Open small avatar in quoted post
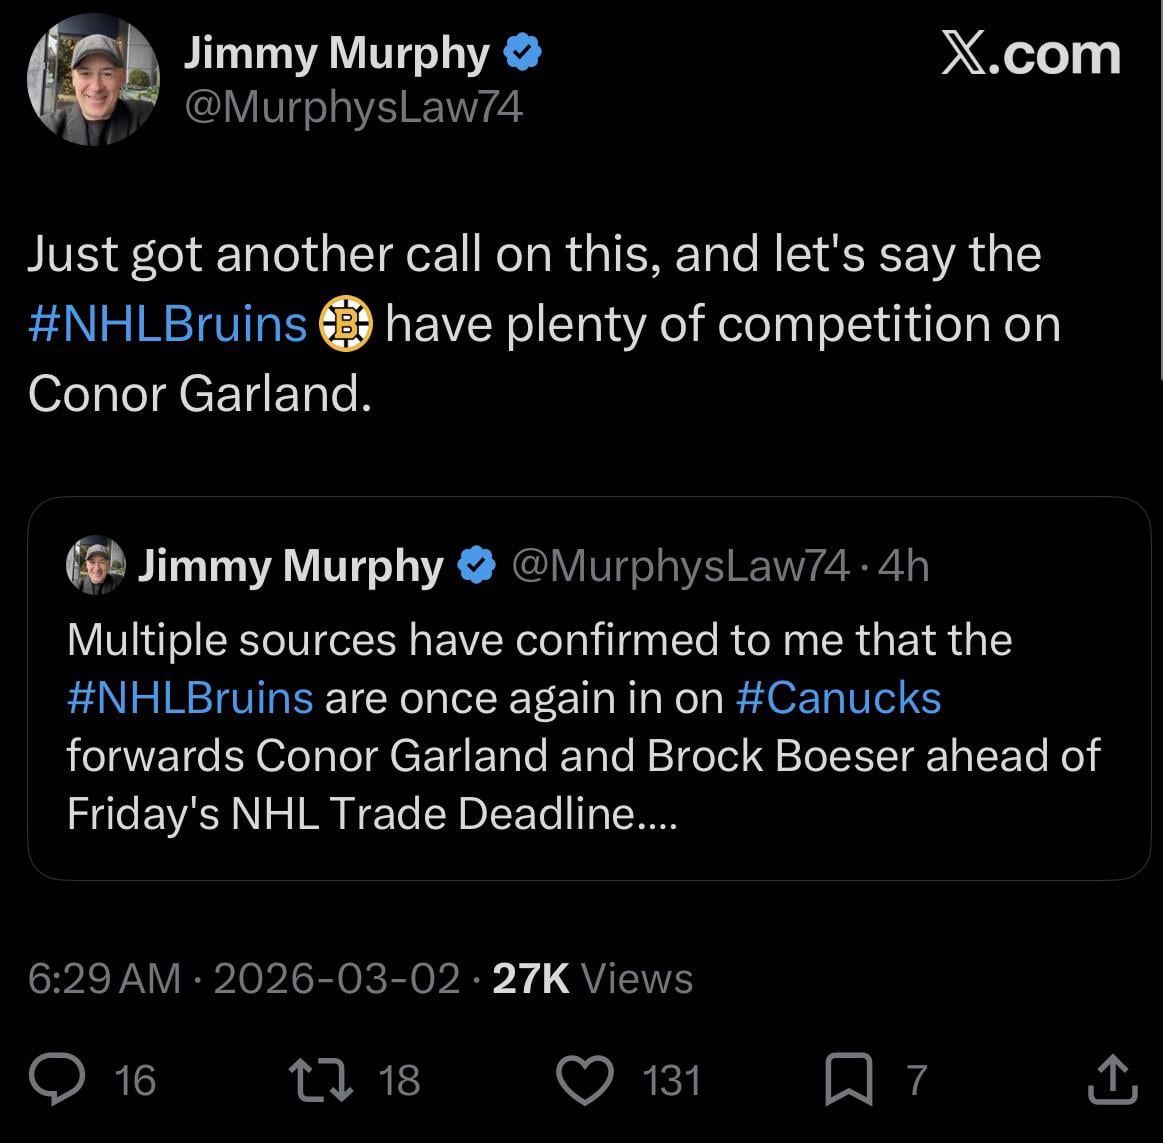 tap(96, 566)
